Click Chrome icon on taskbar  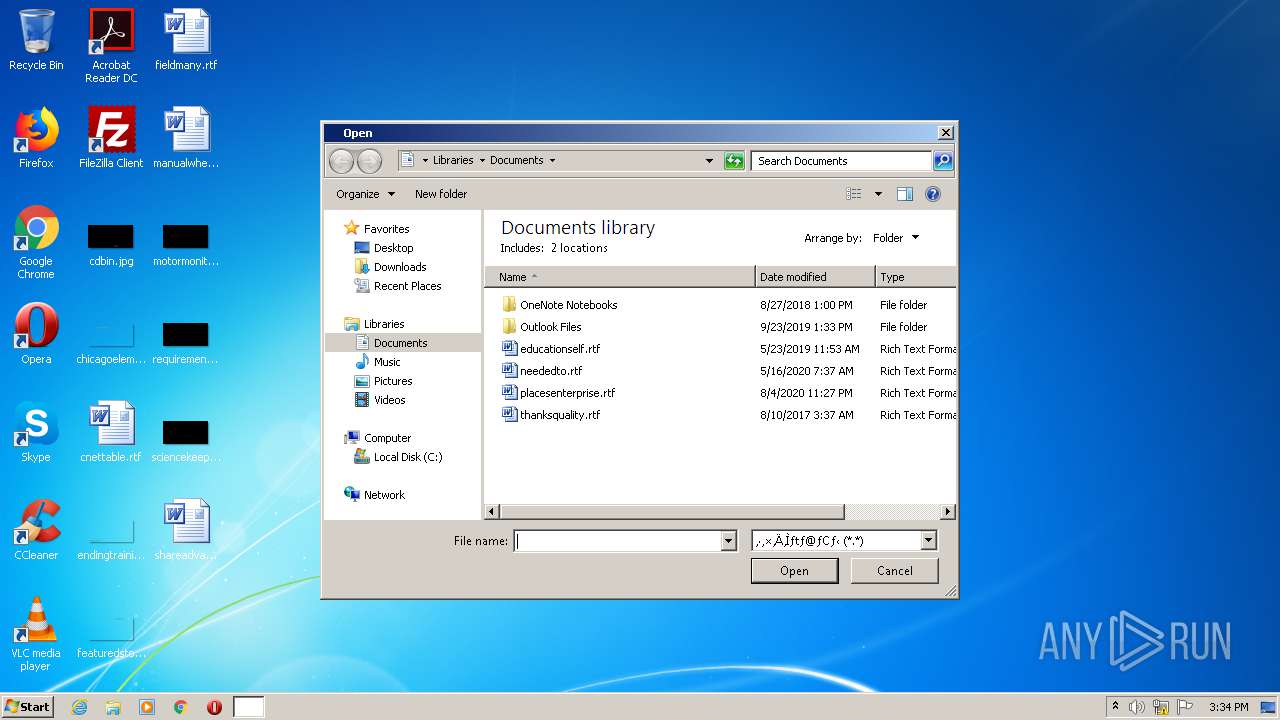pos(181,707)
